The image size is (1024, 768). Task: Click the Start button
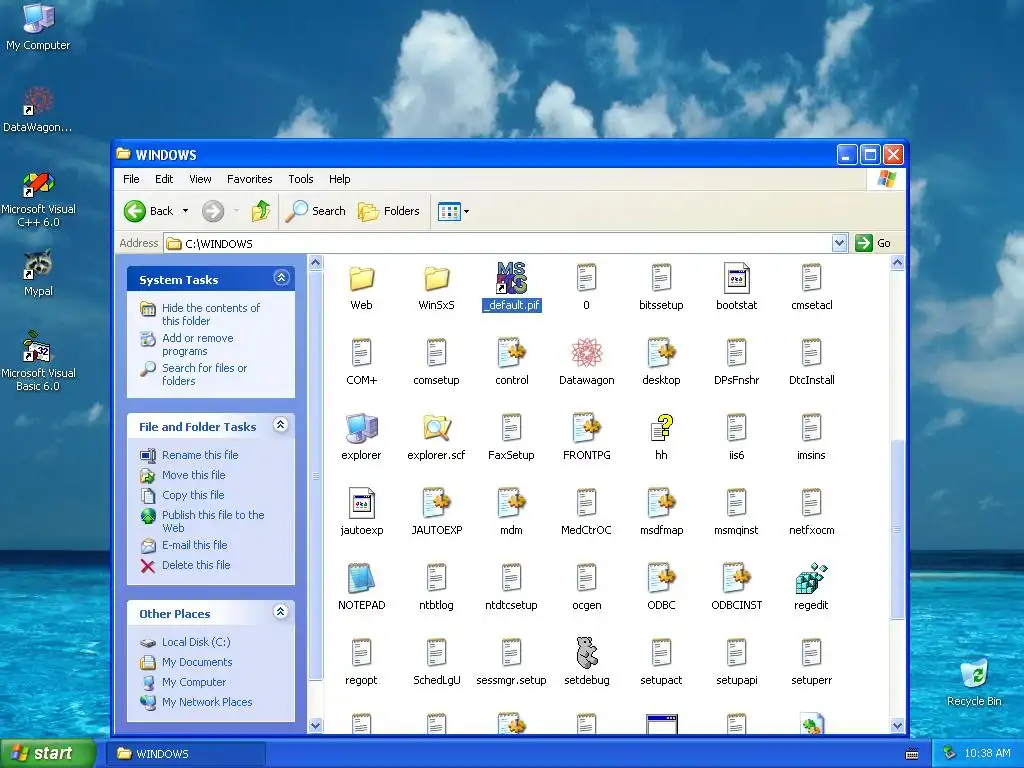(47, 753)
